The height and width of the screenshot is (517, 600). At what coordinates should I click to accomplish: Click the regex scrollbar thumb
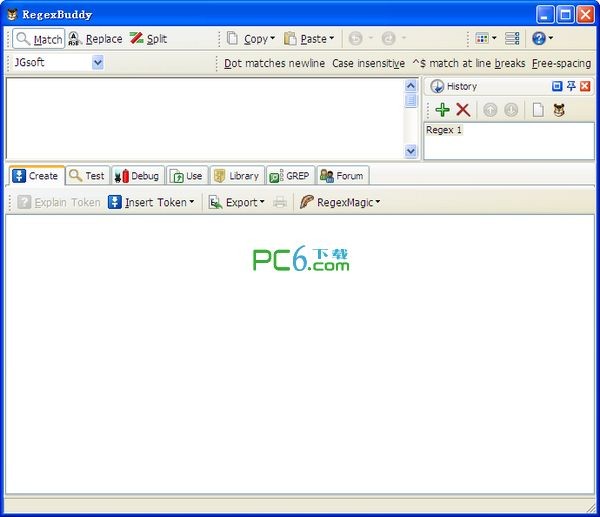click(411, 101)
